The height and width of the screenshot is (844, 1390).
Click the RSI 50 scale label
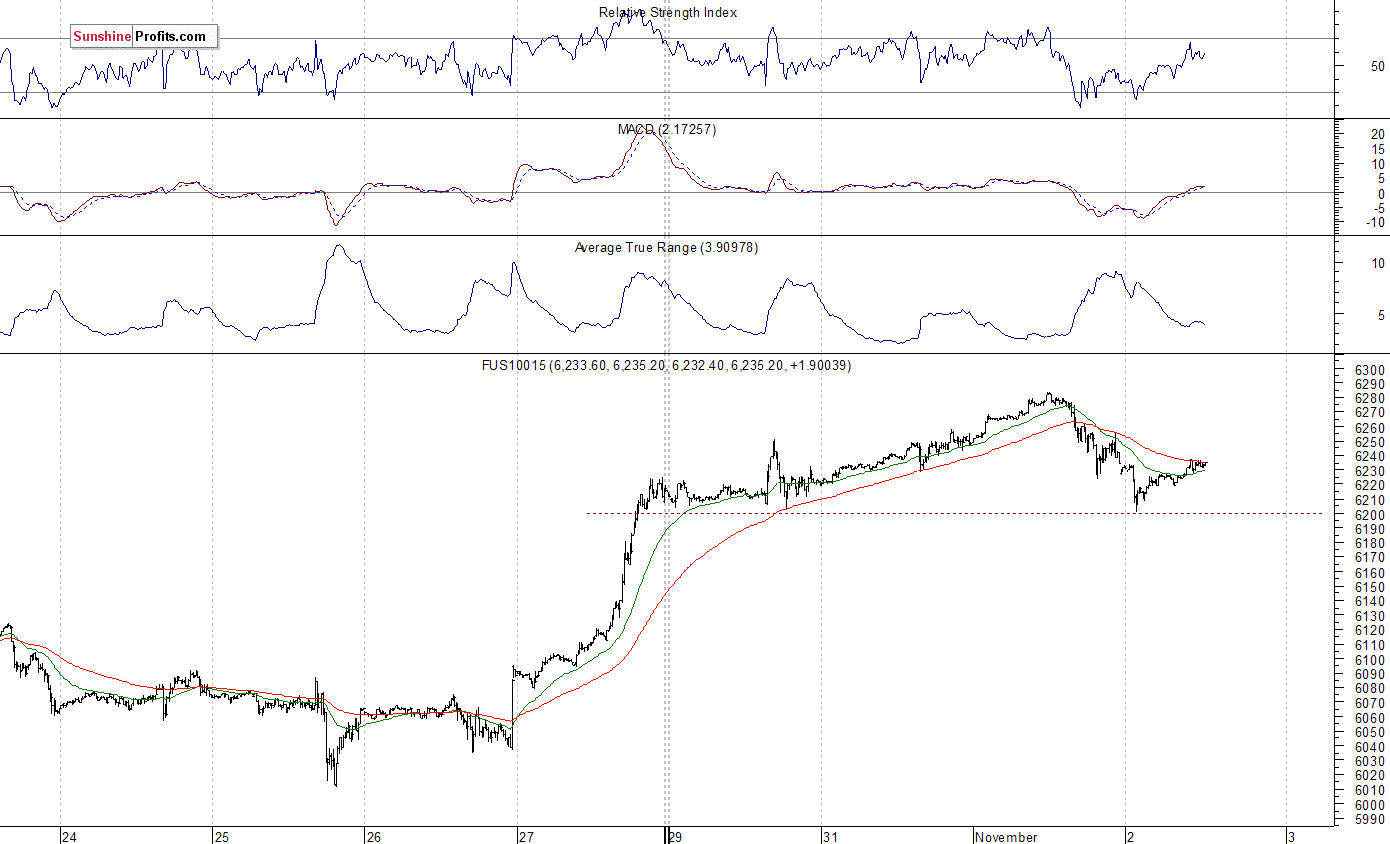click(x=1377, y=66)
